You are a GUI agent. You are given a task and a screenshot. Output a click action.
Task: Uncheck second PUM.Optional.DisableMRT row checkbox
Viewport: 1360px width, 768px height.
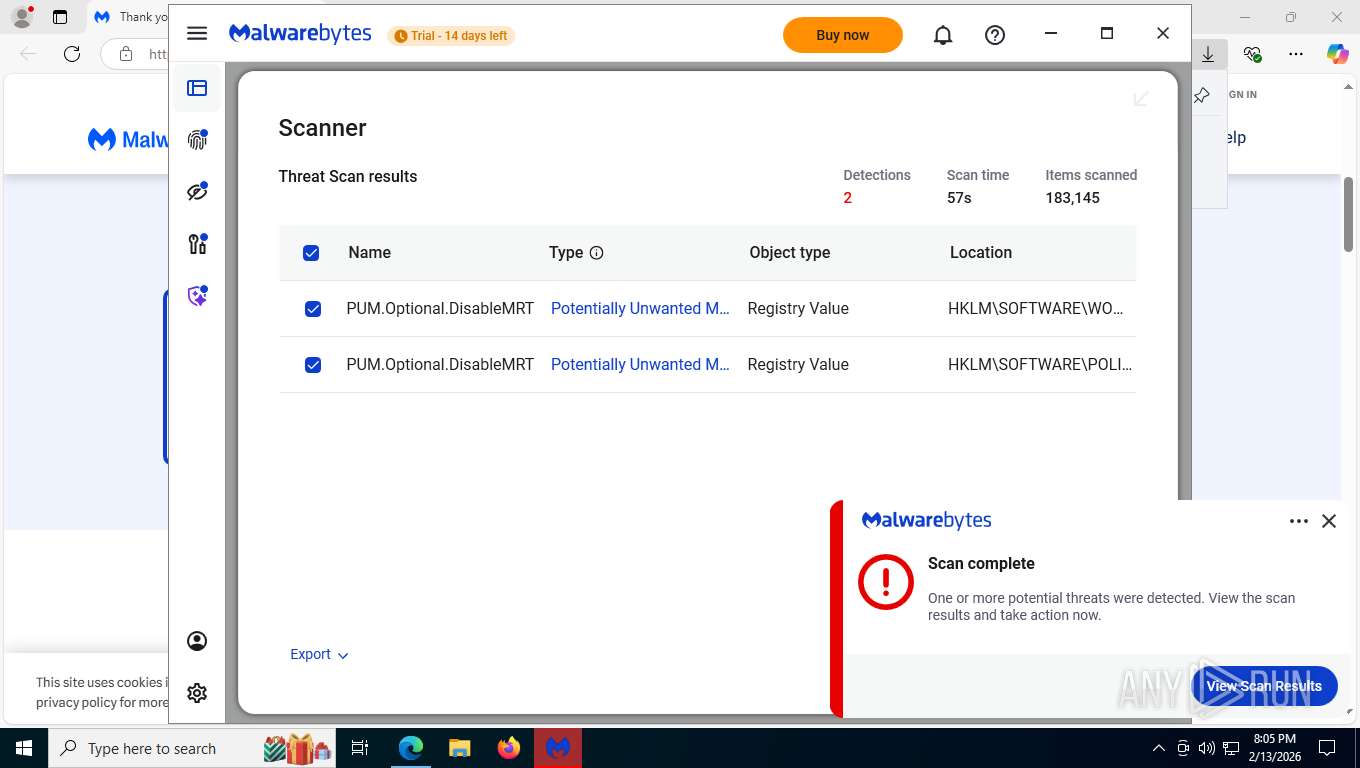313,365
